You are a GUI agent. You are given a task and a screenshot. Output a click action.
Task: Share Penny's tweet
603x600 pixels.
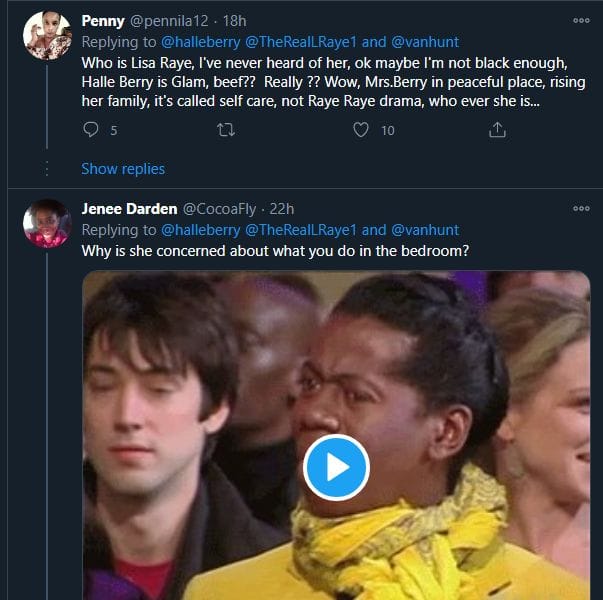tap(497, 129)
